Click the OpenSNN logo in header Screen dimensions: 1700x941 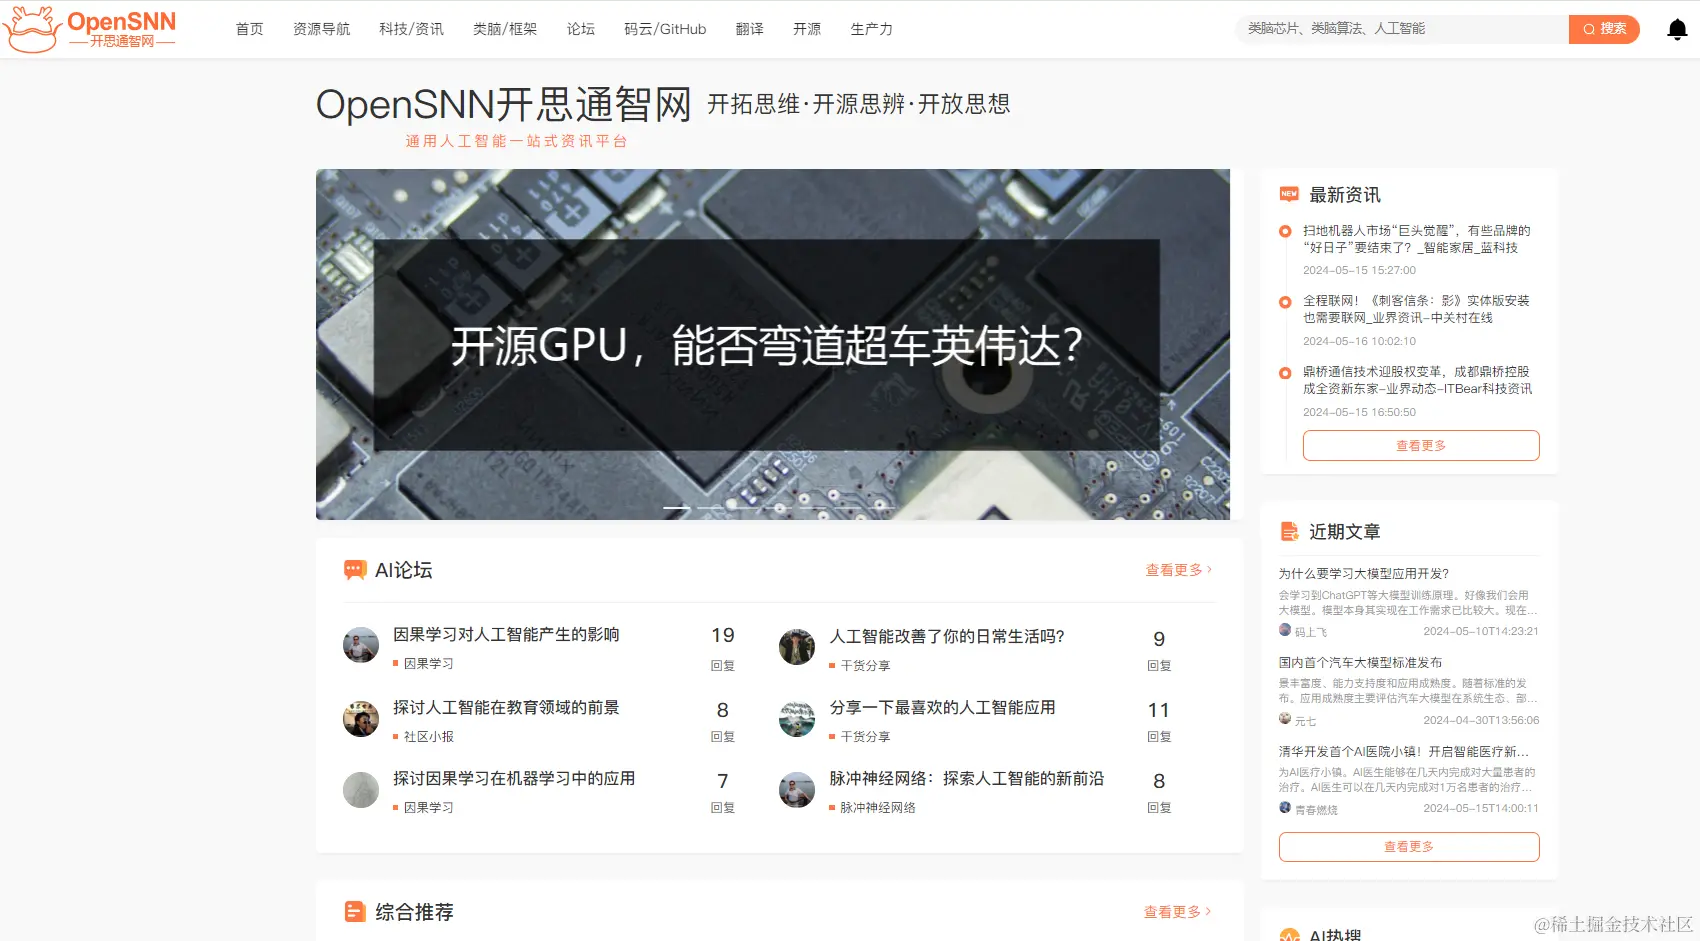tap(90, 29)
